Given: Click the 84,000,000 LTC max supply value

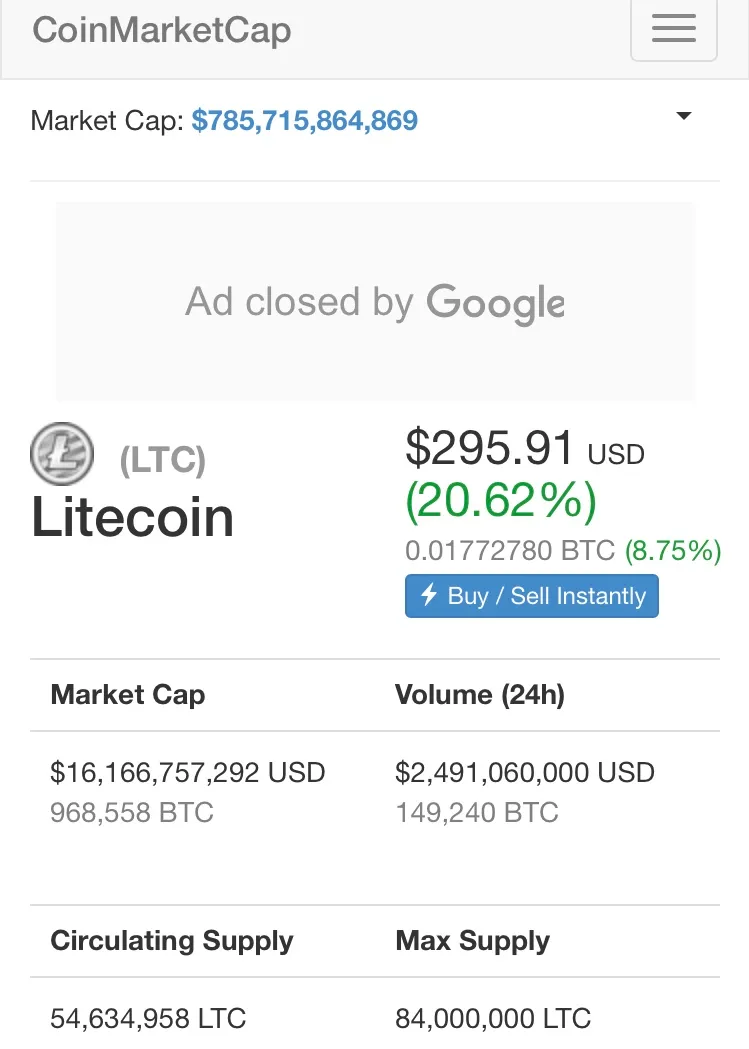Looking at the screenshot, I should tap(494, 1018).
